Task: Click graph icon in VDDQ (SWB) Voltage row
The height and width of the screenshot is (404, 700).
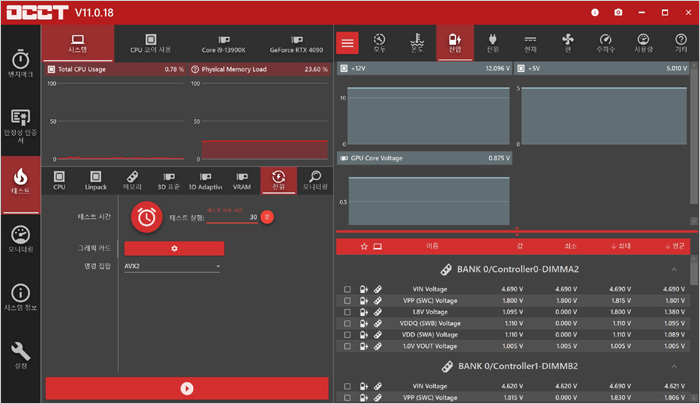Action: click(x=364, y=323)
